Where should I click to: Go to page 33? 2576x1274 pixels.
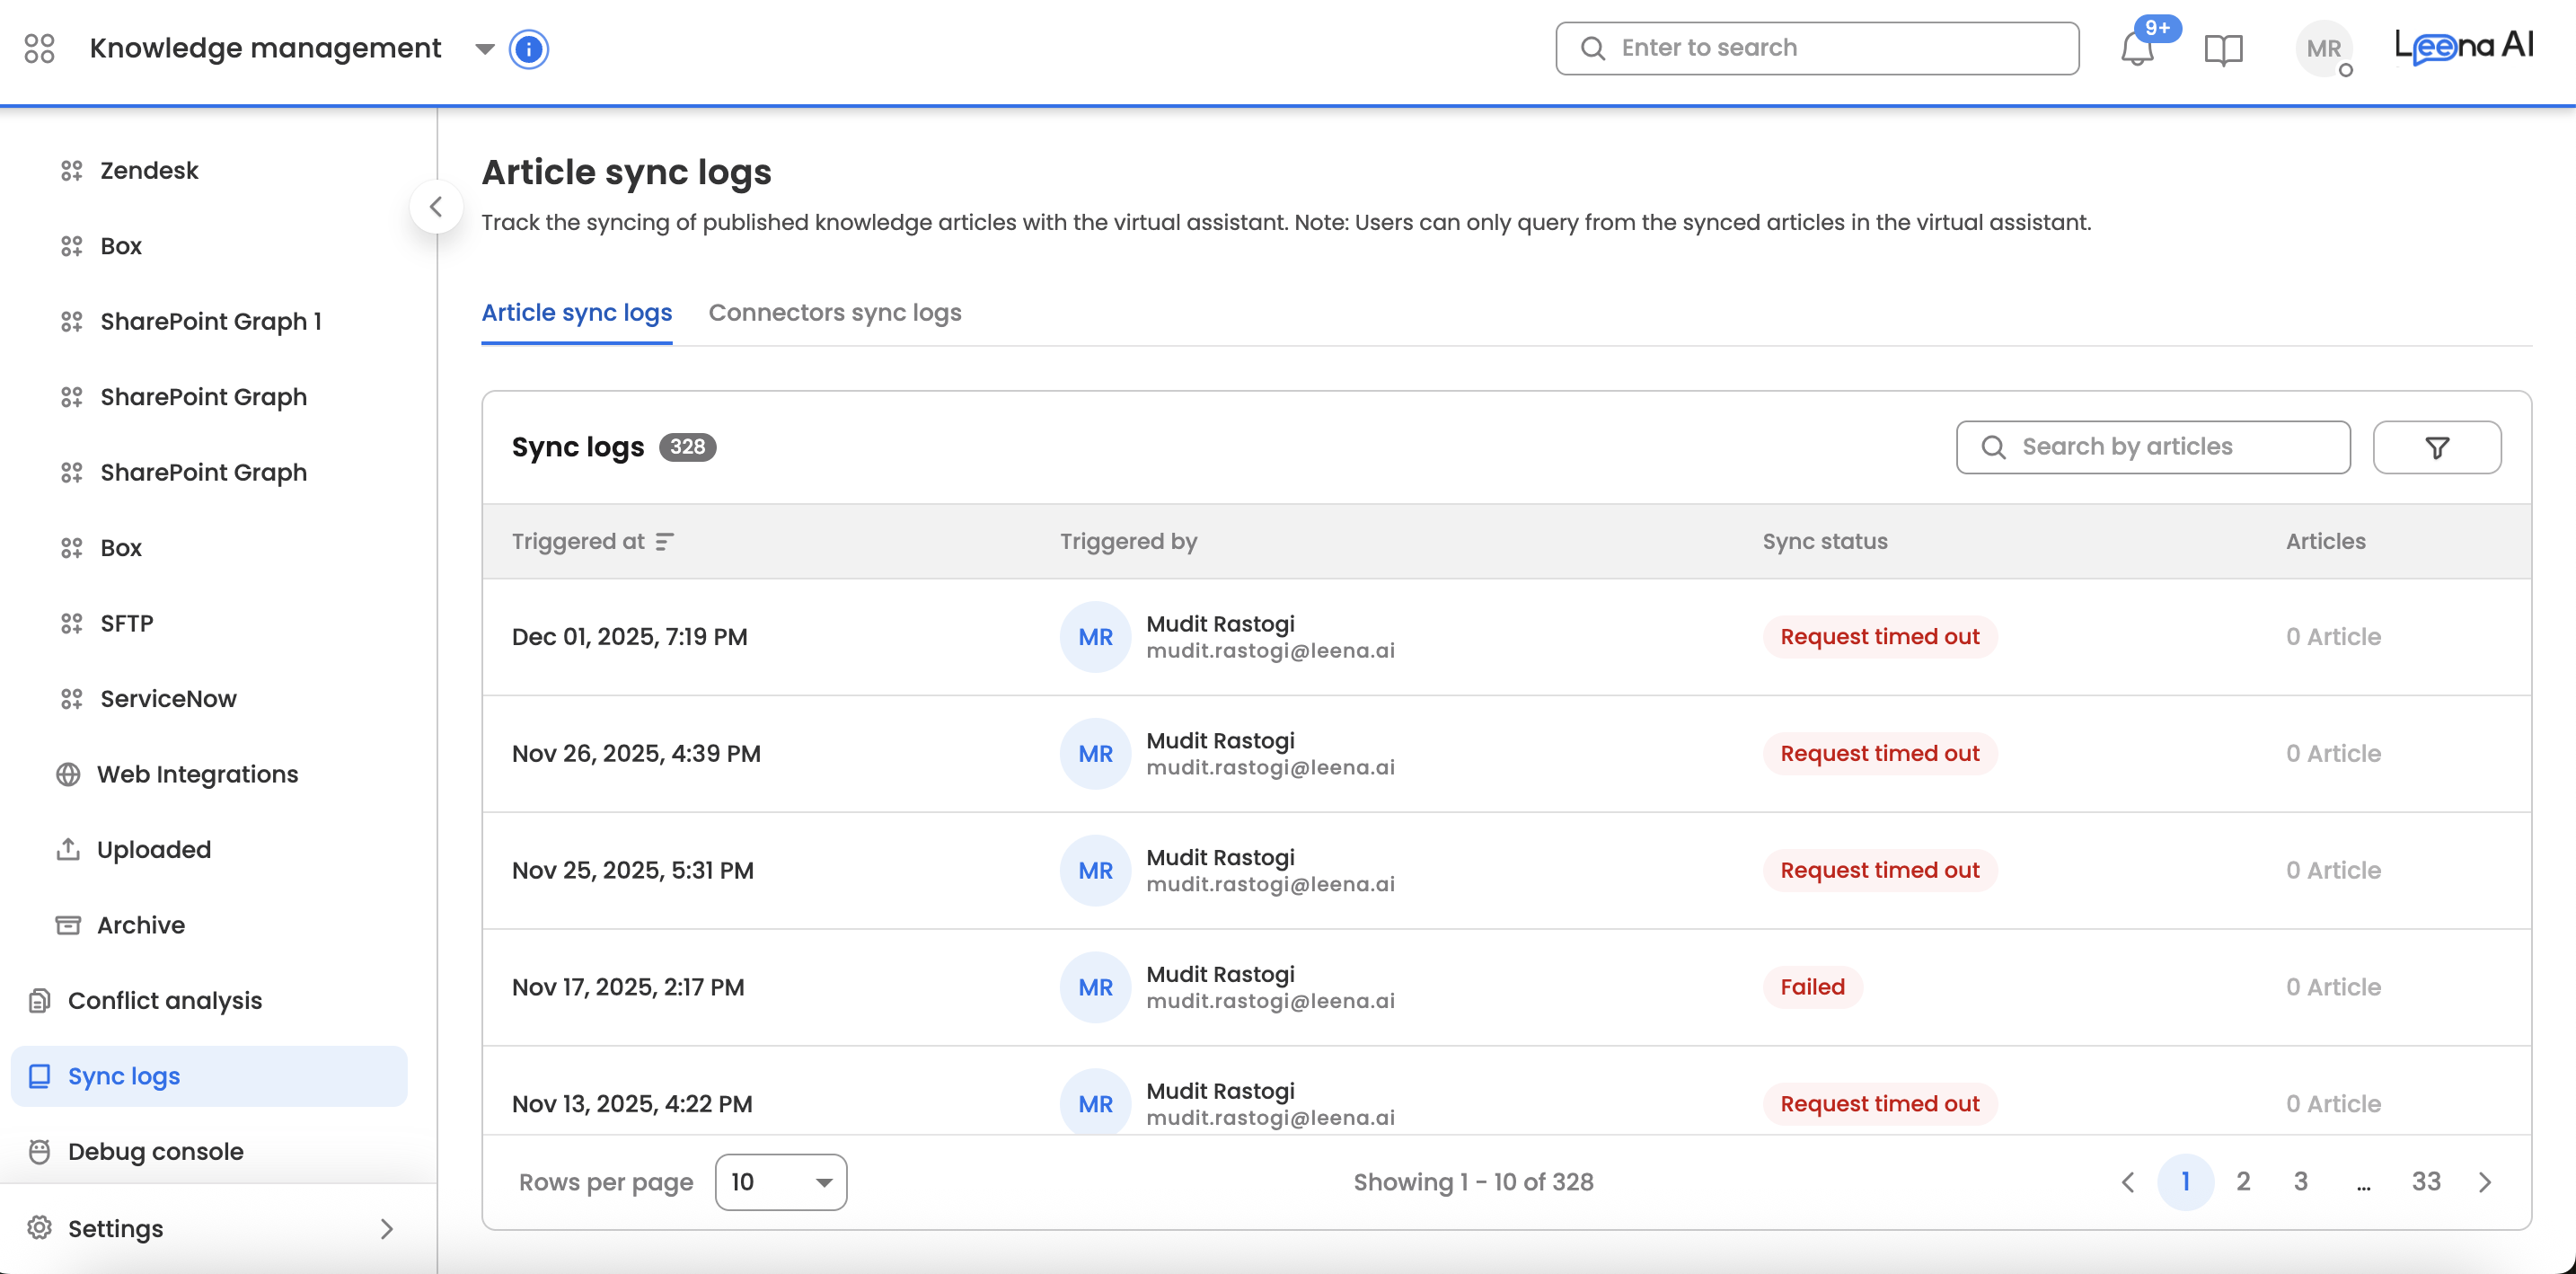(2425, 1182)
